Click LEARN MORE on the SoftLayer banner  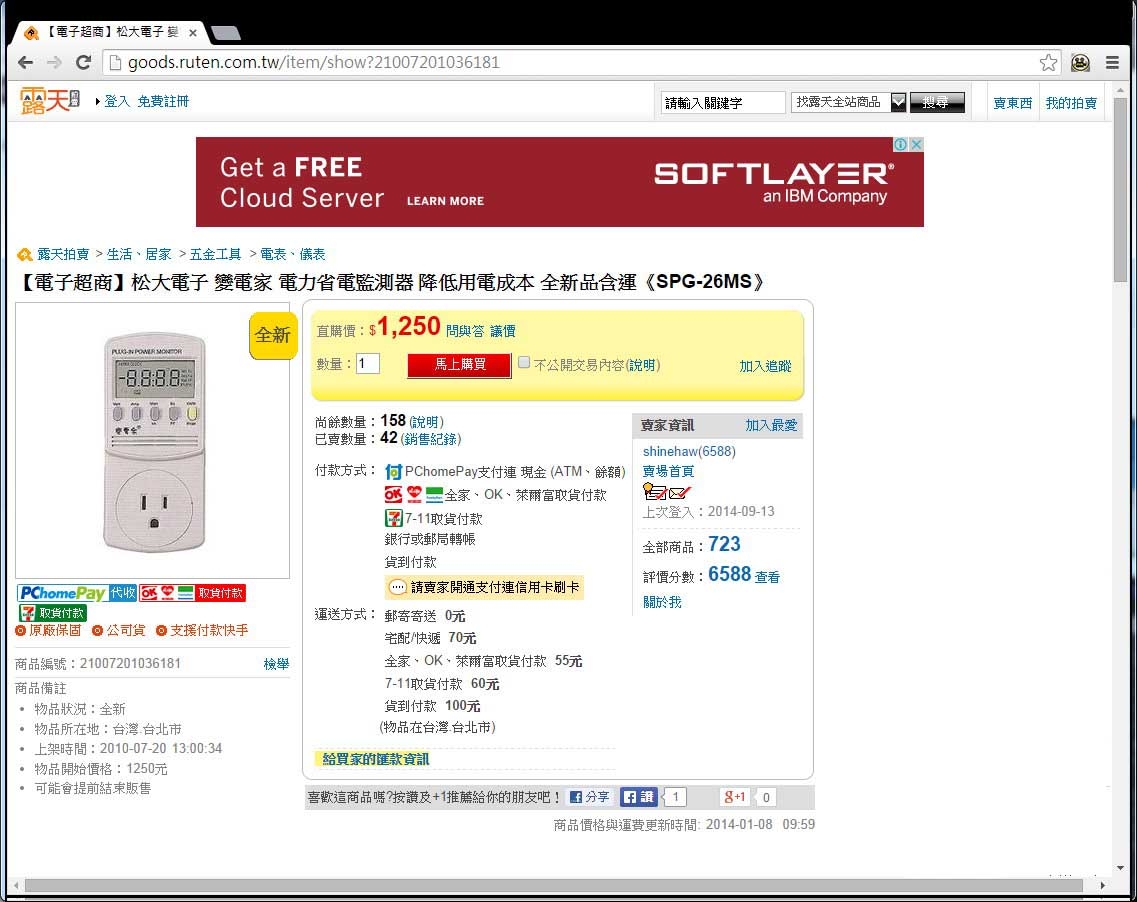445,201
